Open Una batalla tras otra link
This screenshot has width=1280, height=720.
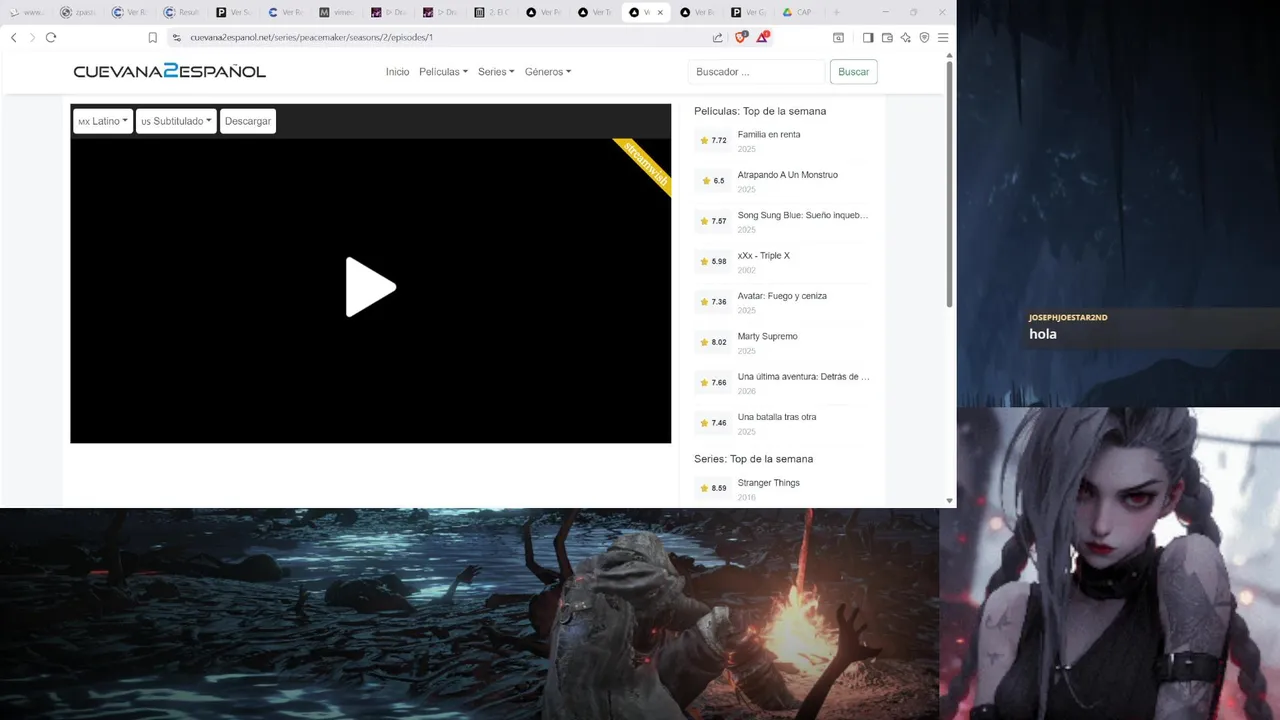point(777,417)
